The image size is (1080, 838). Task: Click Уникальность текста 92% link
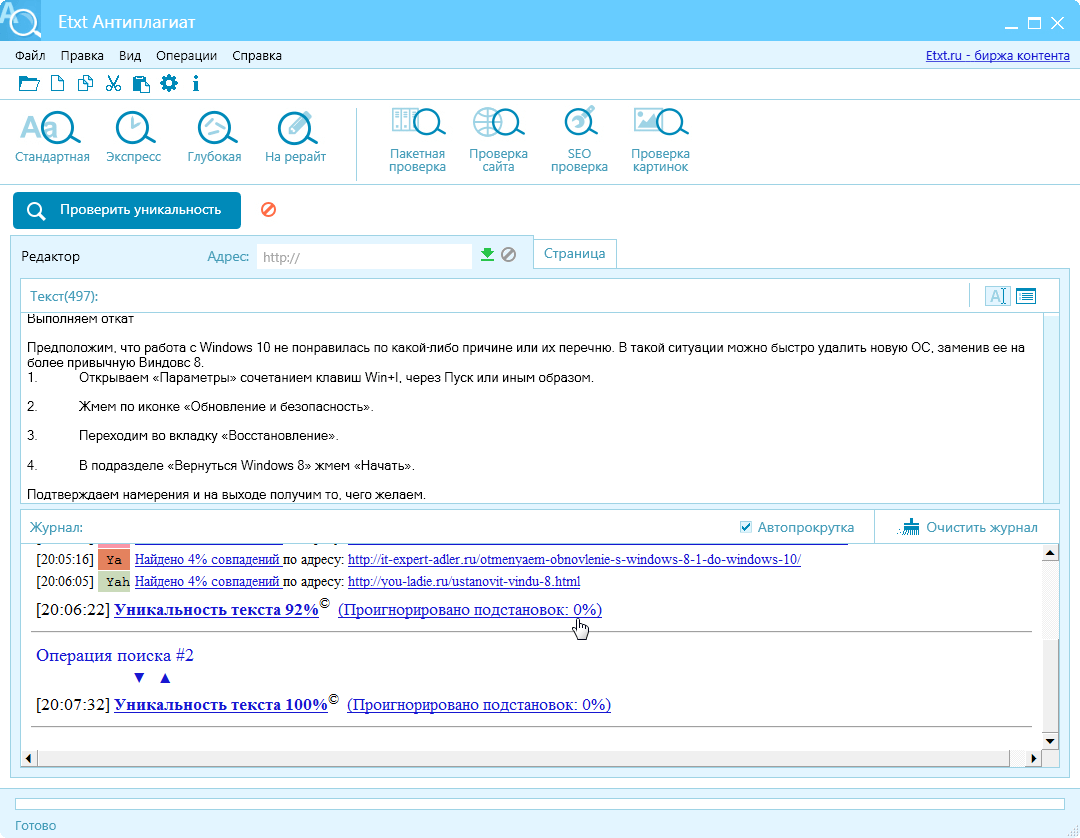click(x=216, y=610)
